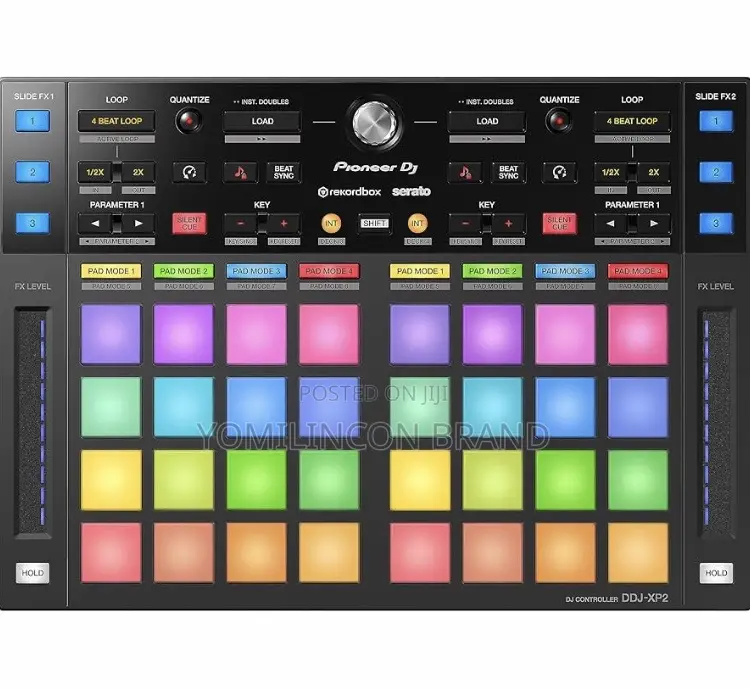Enable right deck Silent Cue
The width and height of the screenshot is (750, 689).
pyautogui.click(x=559, y=223)
